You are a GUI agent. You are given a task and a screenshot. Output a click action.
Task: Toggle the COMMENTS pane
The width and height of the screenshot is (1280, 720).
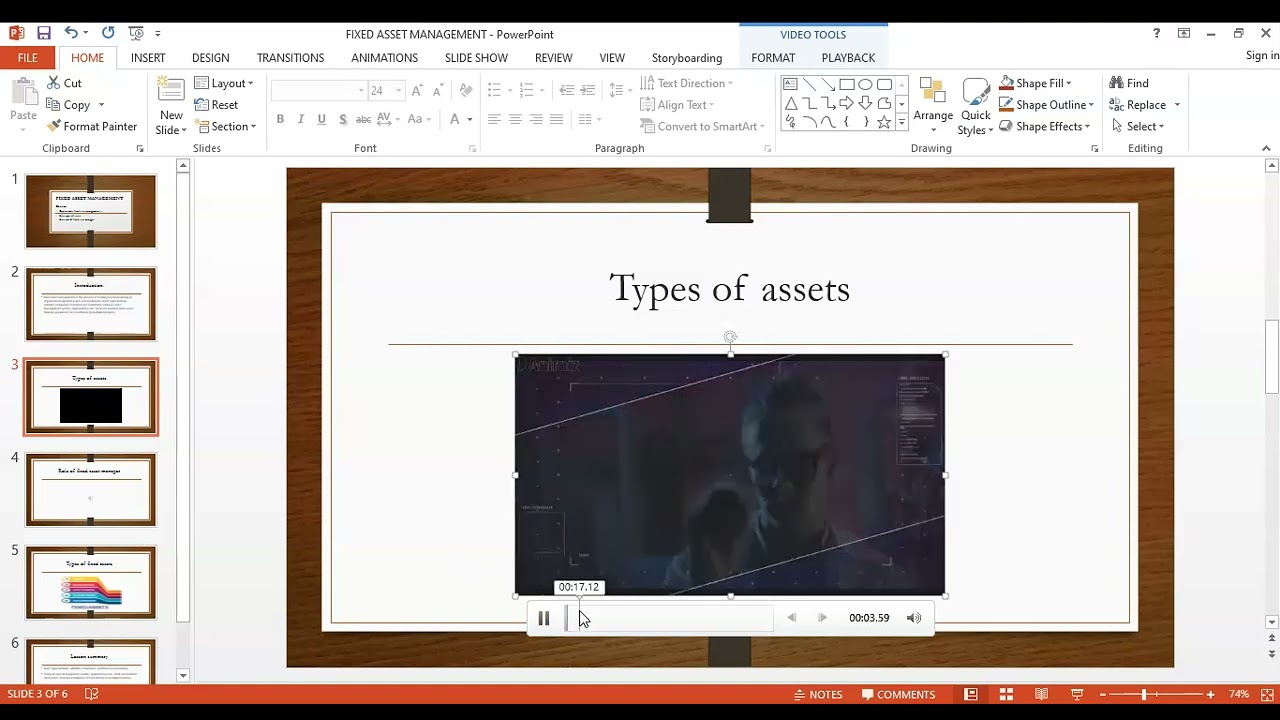click(x=898, y=694)
